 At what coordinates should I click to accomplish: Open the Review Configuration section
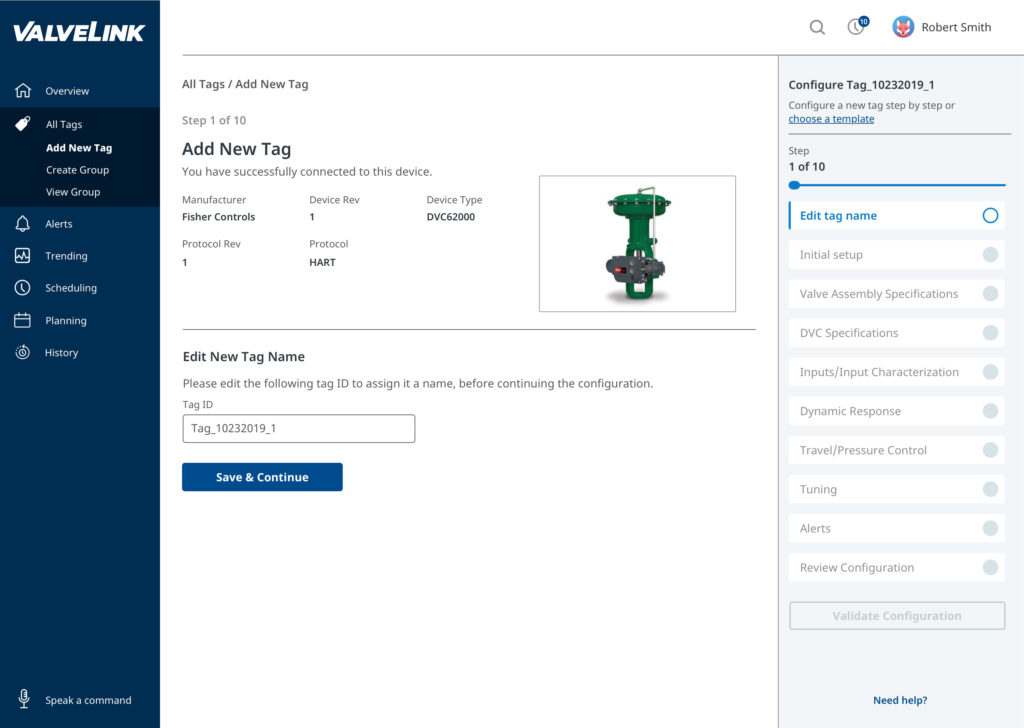(990, 567)
